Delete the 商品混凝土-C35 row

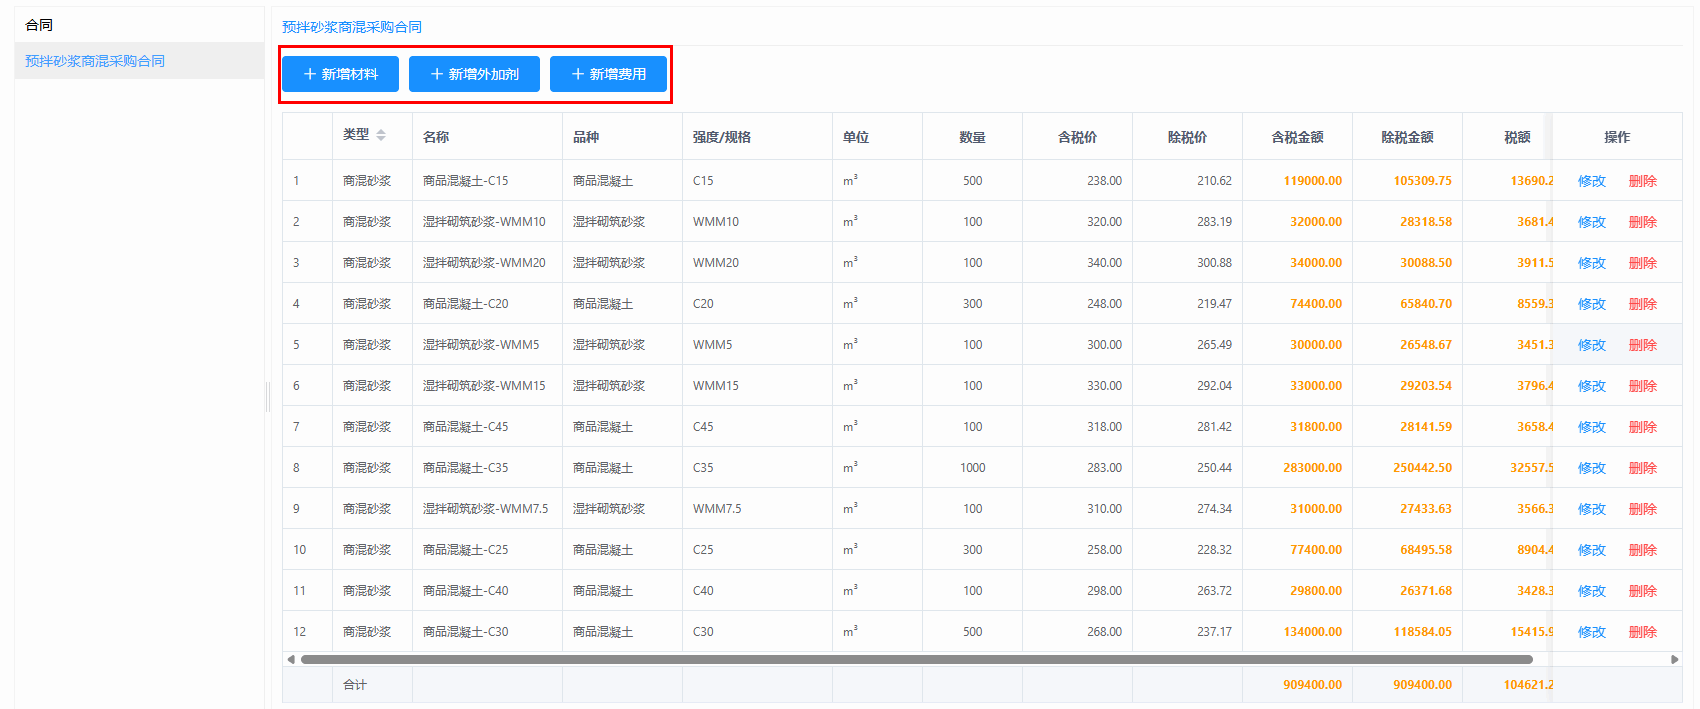(1642, 468)
